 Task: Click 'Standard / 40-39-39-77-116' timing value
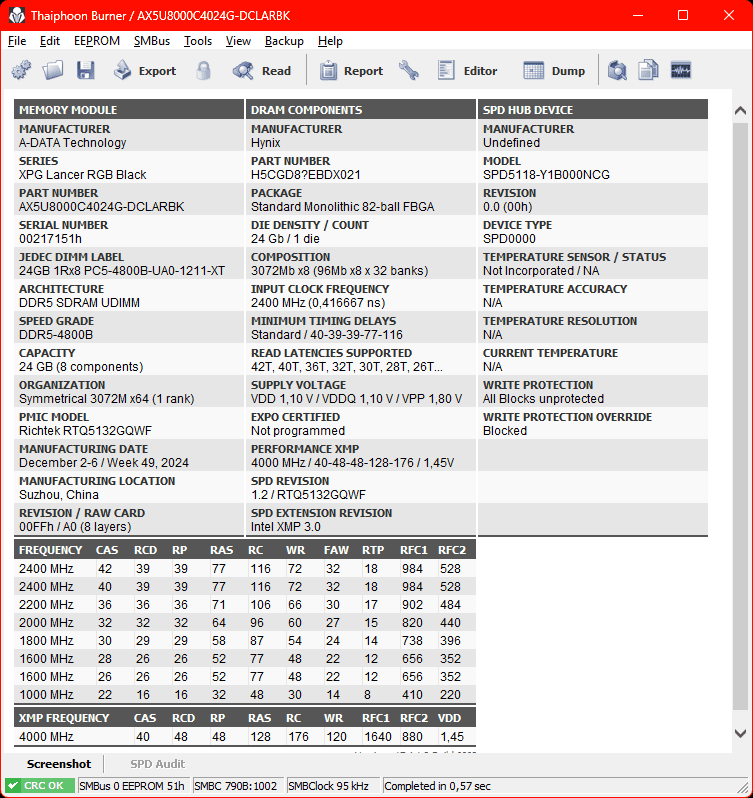[327, 334]
